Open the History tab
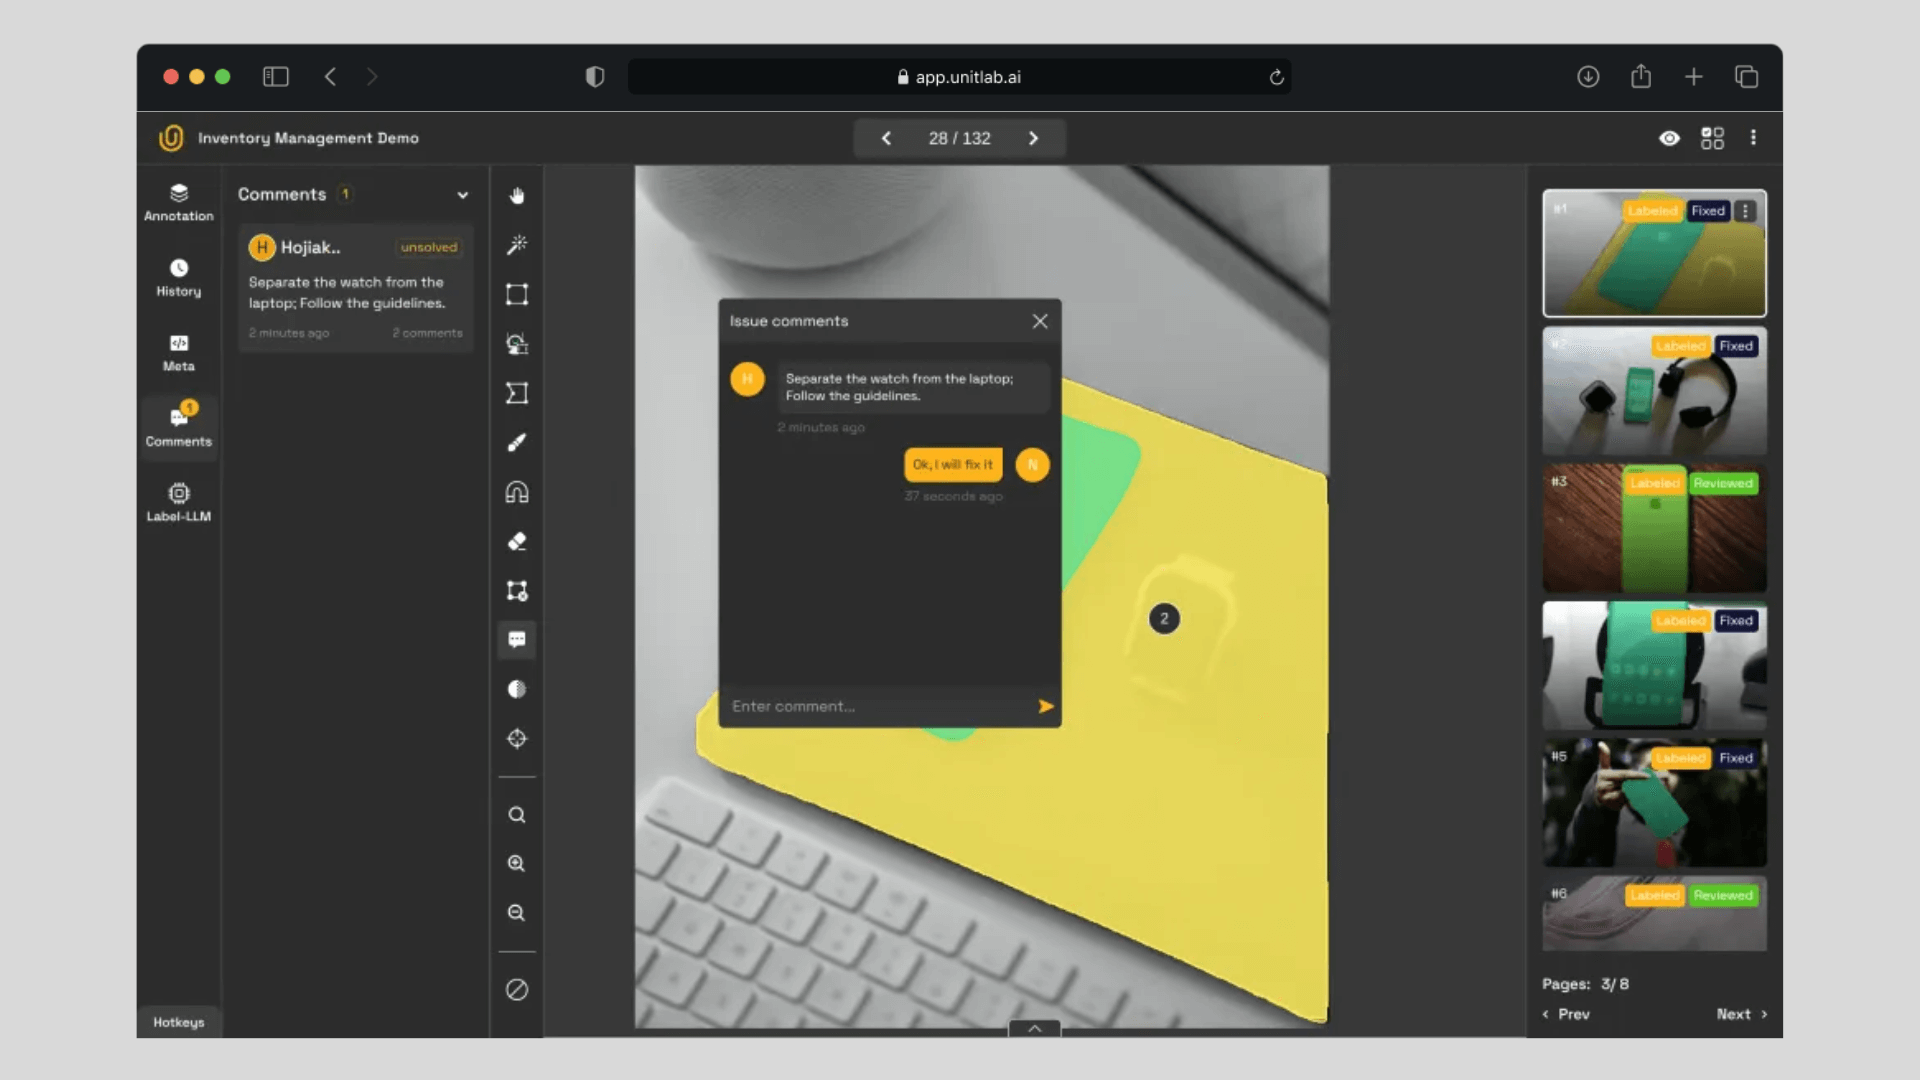 click(179, 277)
